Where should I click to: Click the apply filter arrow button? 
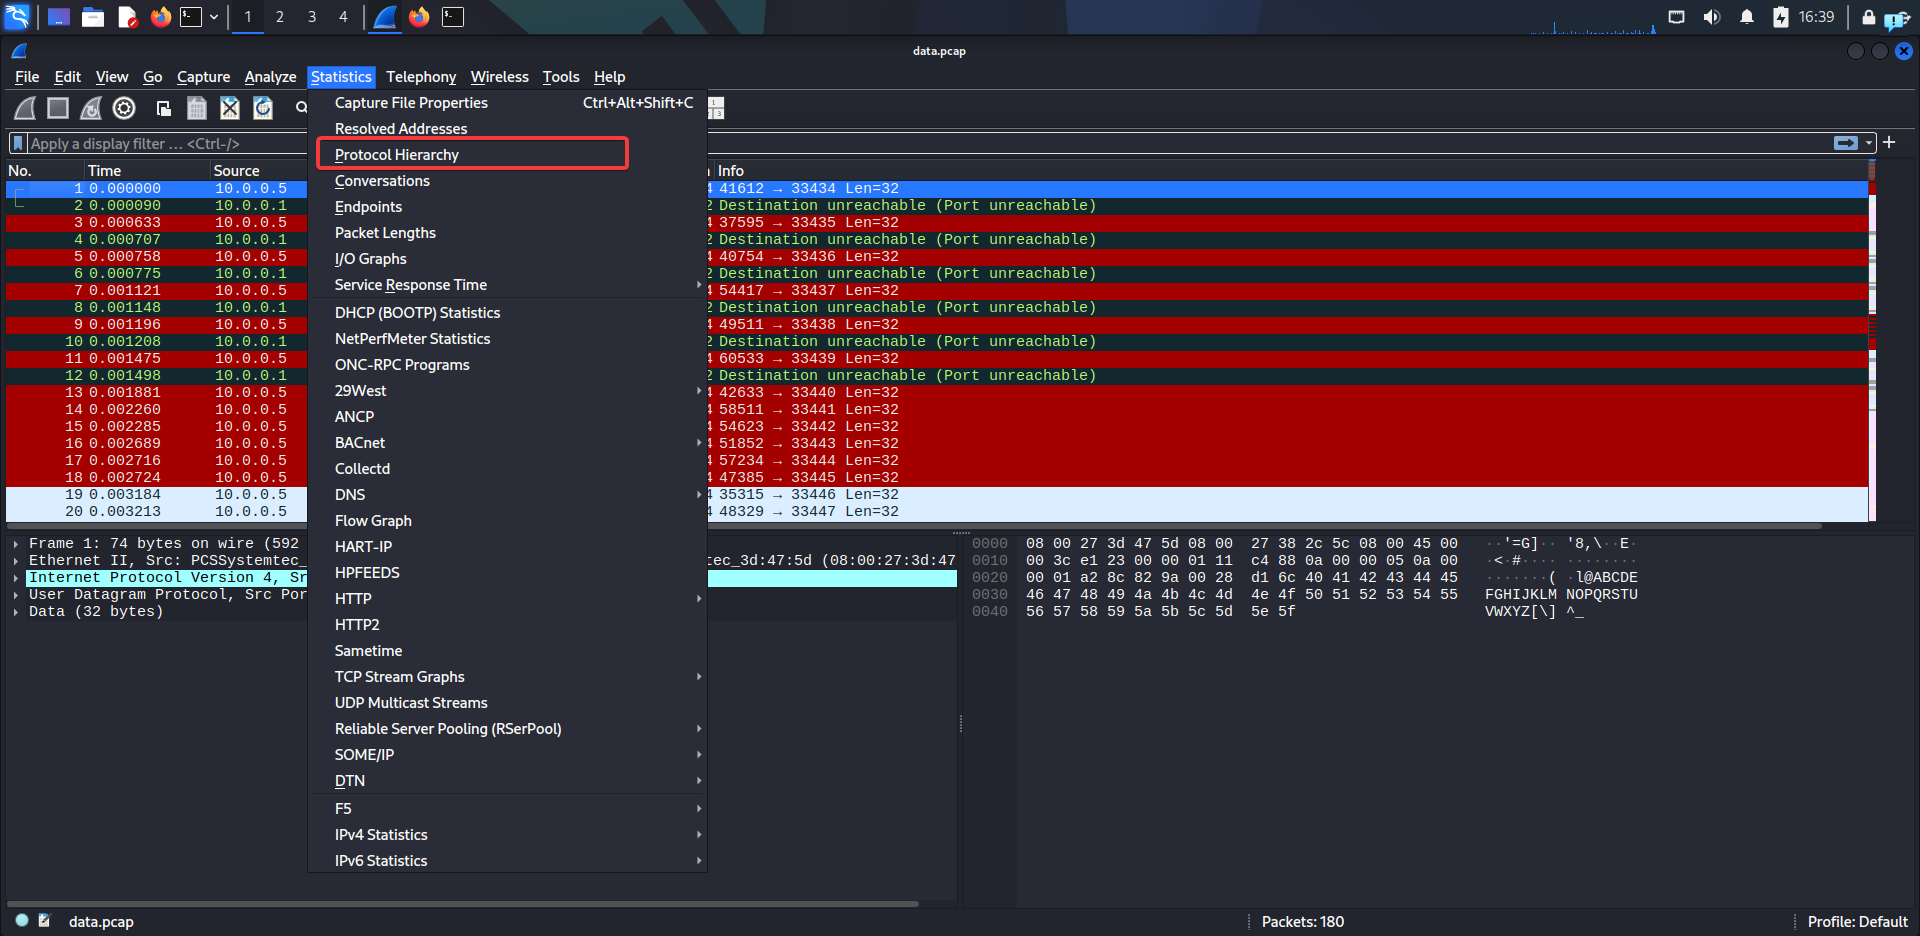click(x=1846, y=143)
